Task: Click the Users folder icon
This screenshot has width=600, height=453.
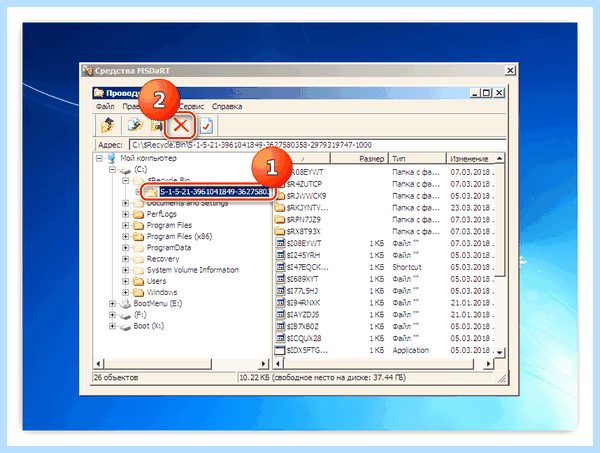Action: [x=138, y=282]
